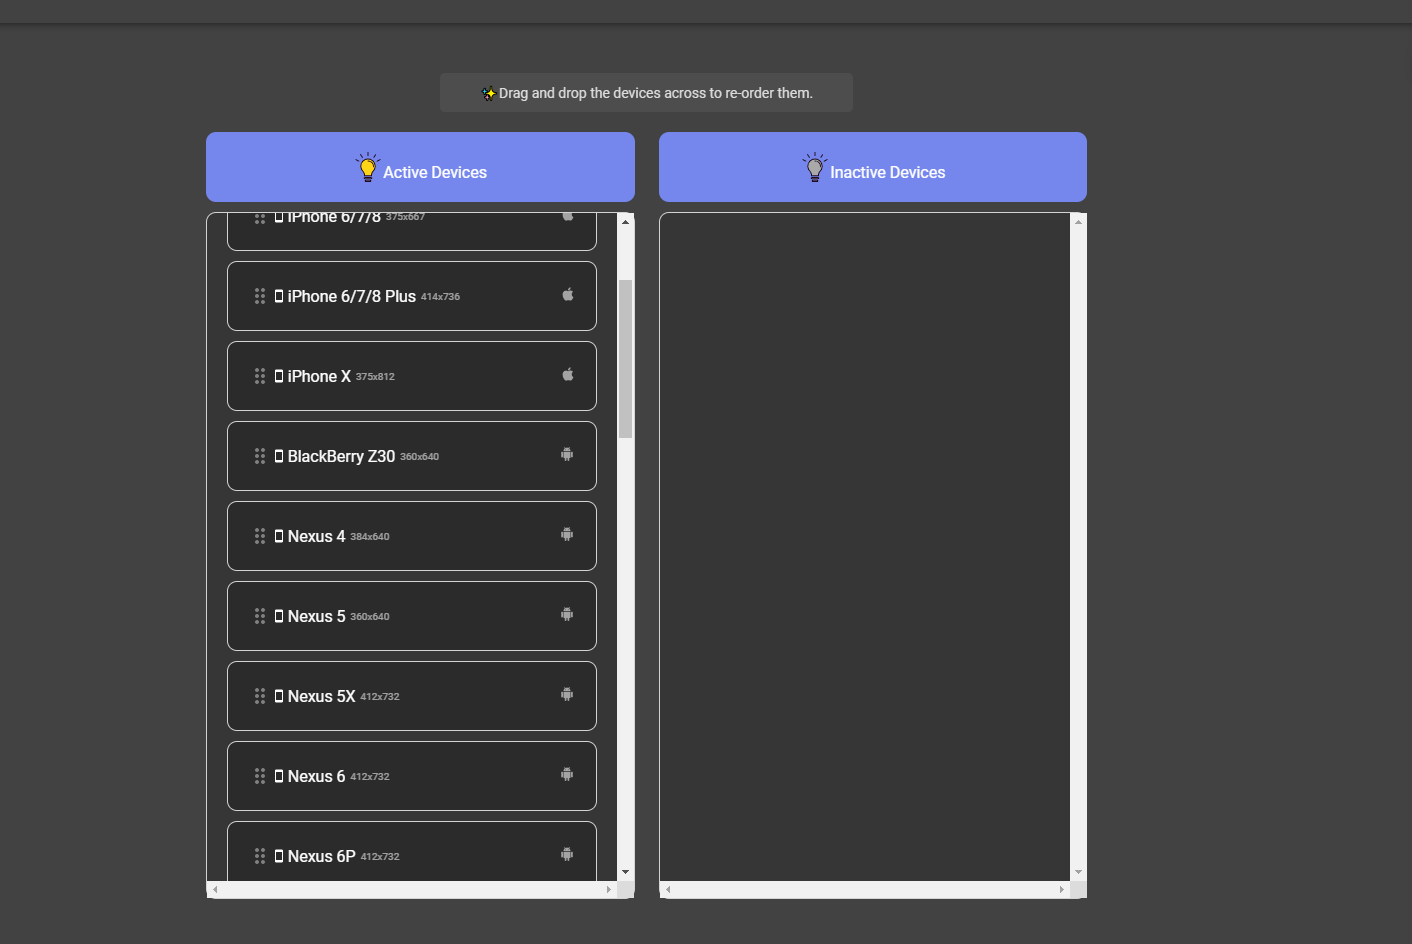Click Android icon on Nexus 5 card
Viewport: 1412px width, 944px height.
pyautogui.click(x=567, y=614)
